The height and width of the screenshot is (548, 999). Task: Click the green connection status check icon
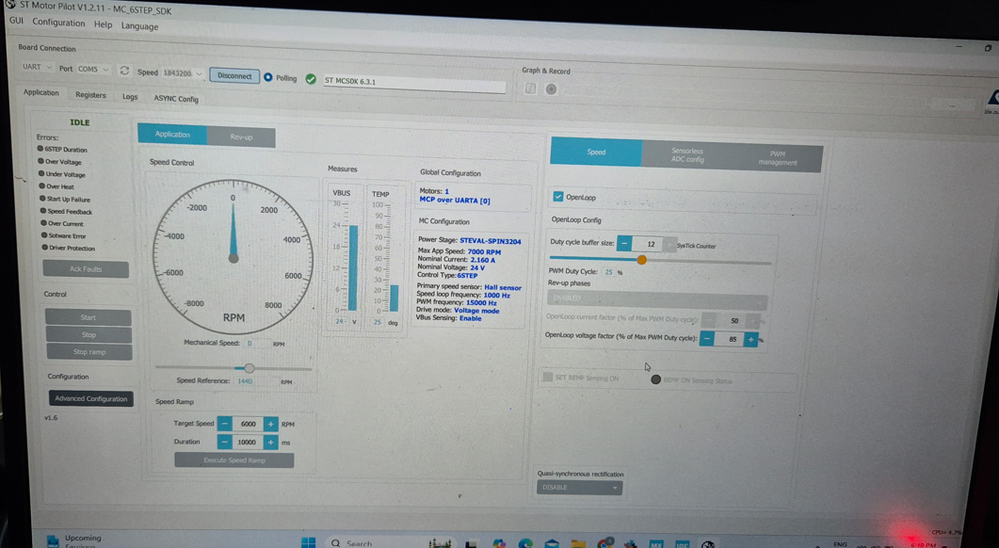[310, 79]
